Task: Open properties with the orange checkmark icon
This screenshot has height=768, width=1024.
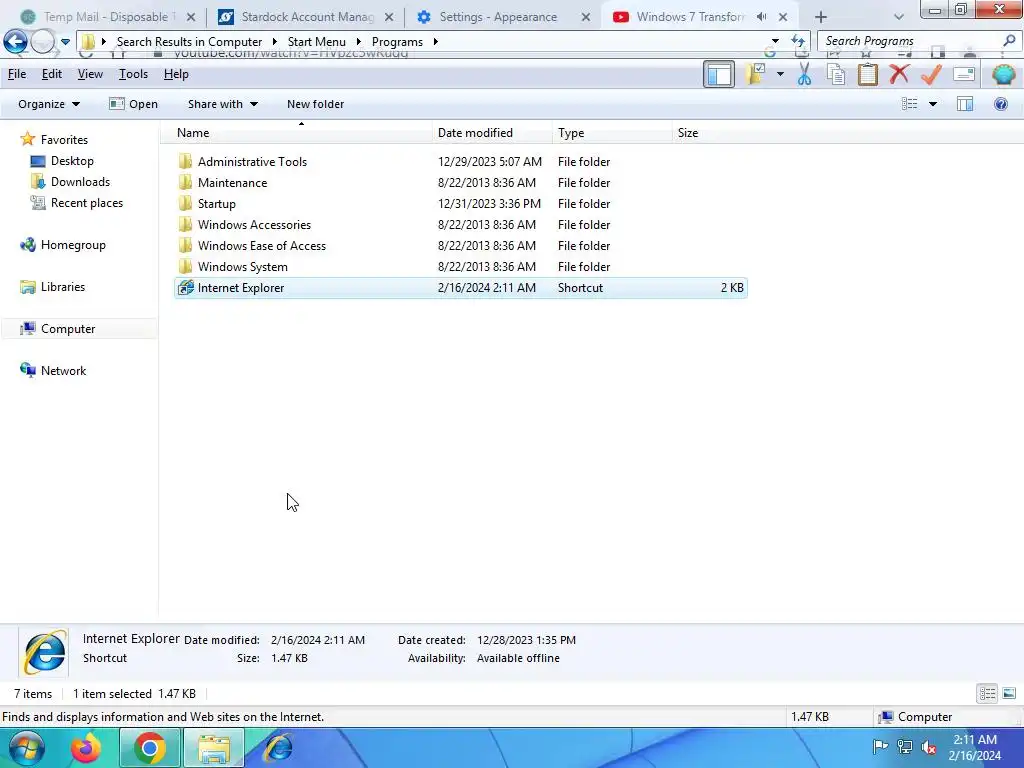Action: [931, 74]
